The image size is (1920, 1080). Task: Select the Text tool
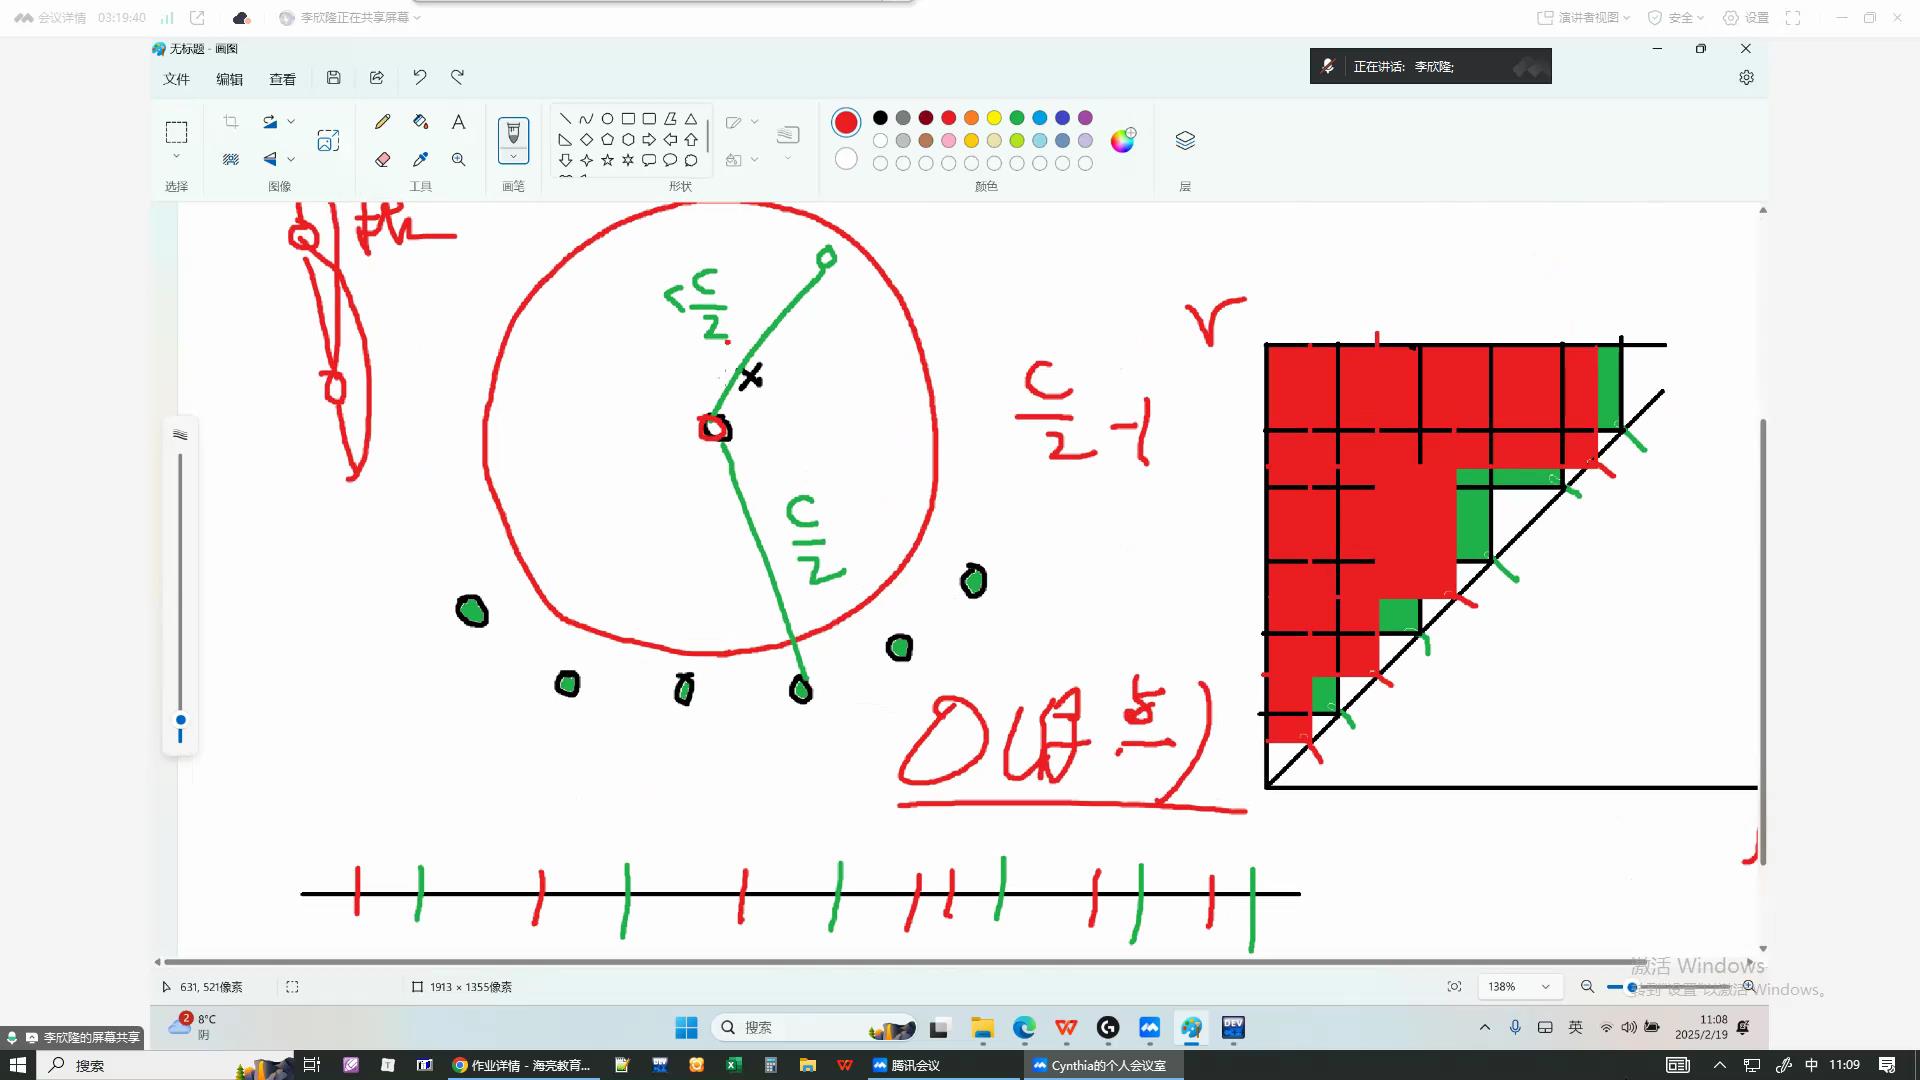click(458, 122)
